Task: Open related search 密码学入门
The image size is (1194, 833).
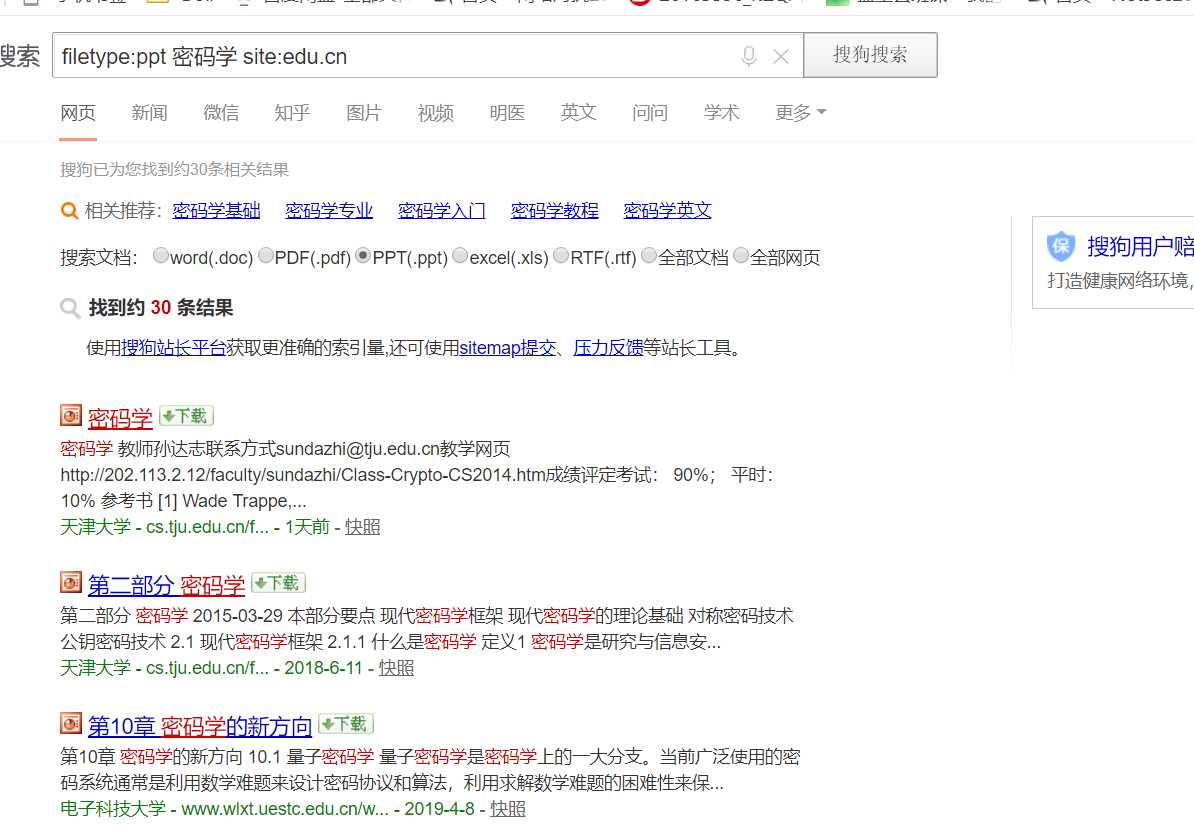Action: coord(442,210)
